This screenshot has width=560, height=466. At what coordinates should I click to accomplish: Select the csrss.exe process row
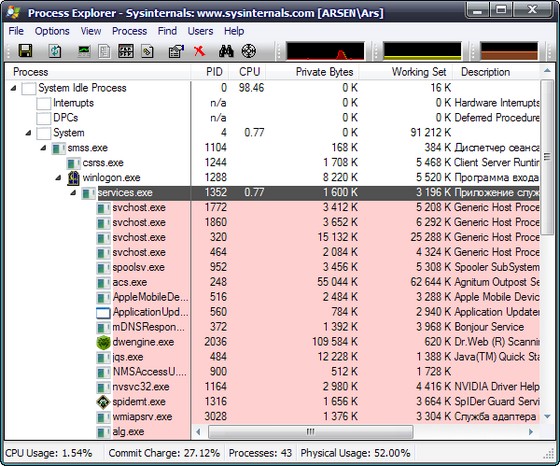(x=273, y=163)
